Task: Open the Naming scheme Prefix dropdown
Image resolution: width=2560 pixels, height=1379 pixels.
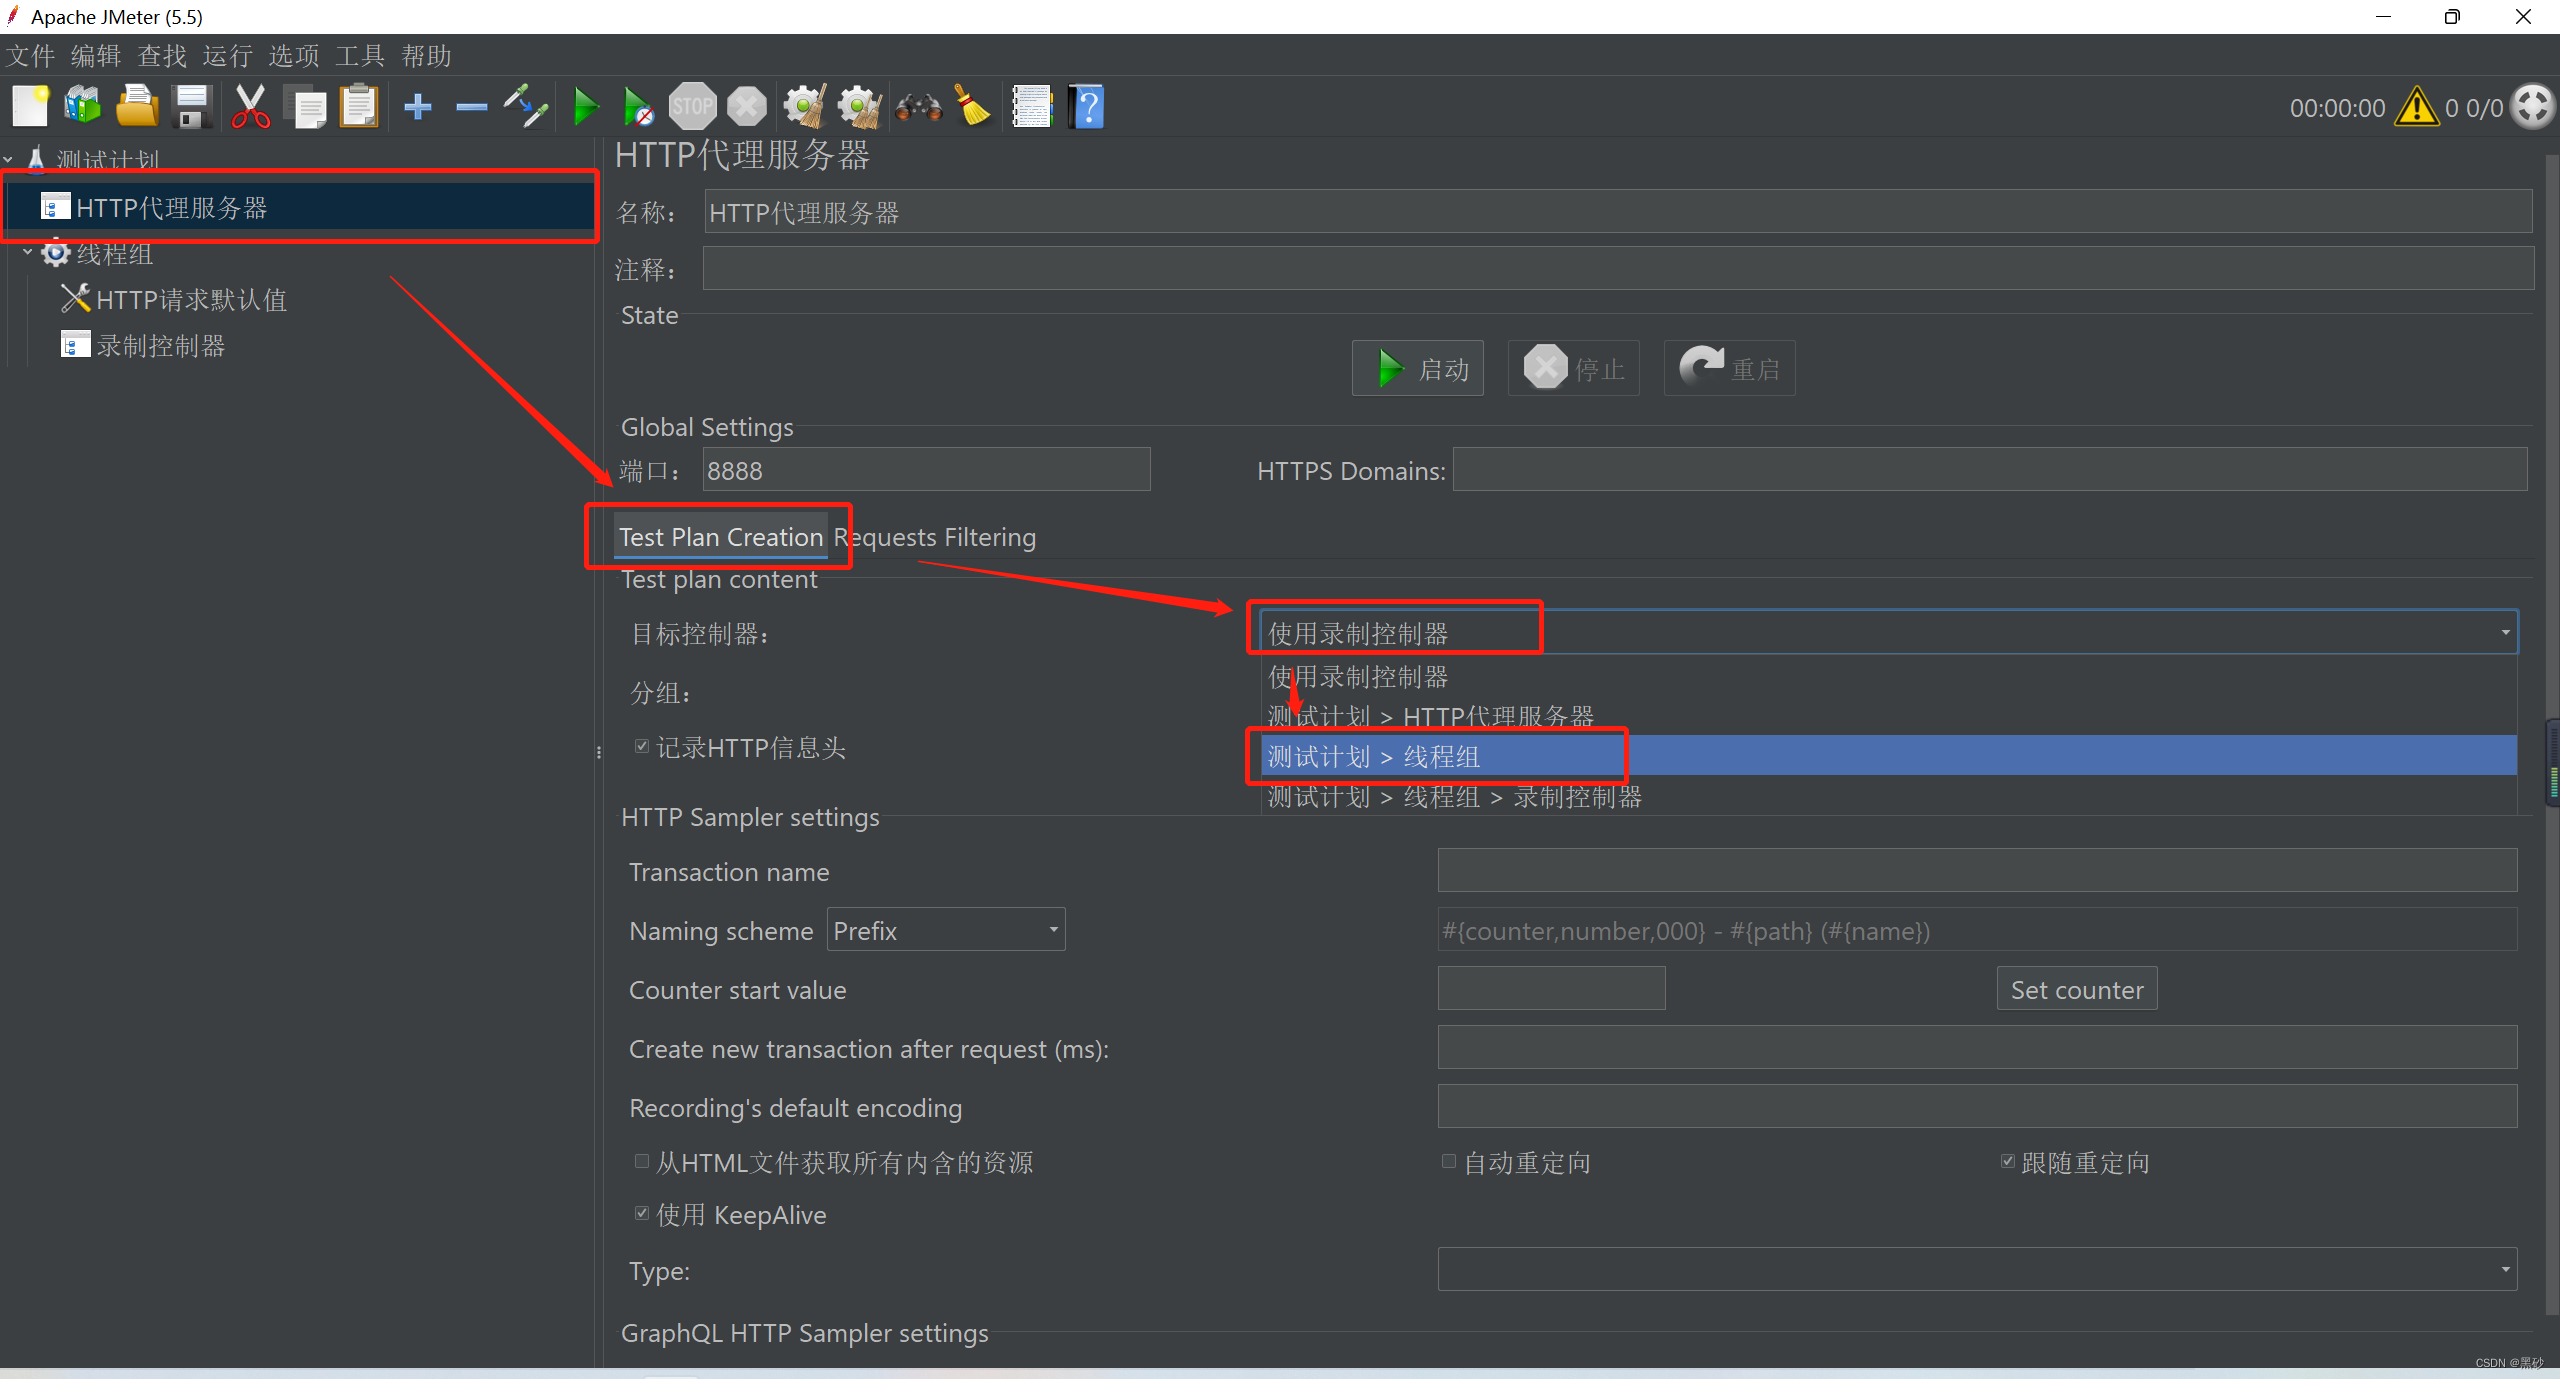Action: 946,930
